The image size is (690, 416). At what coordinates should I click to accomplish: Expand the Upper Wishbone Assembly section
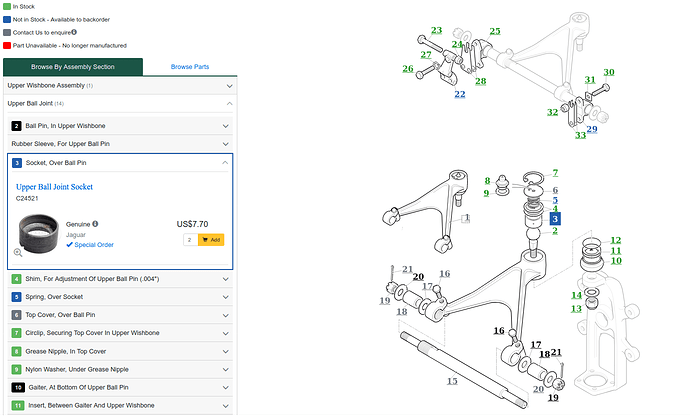120,85
